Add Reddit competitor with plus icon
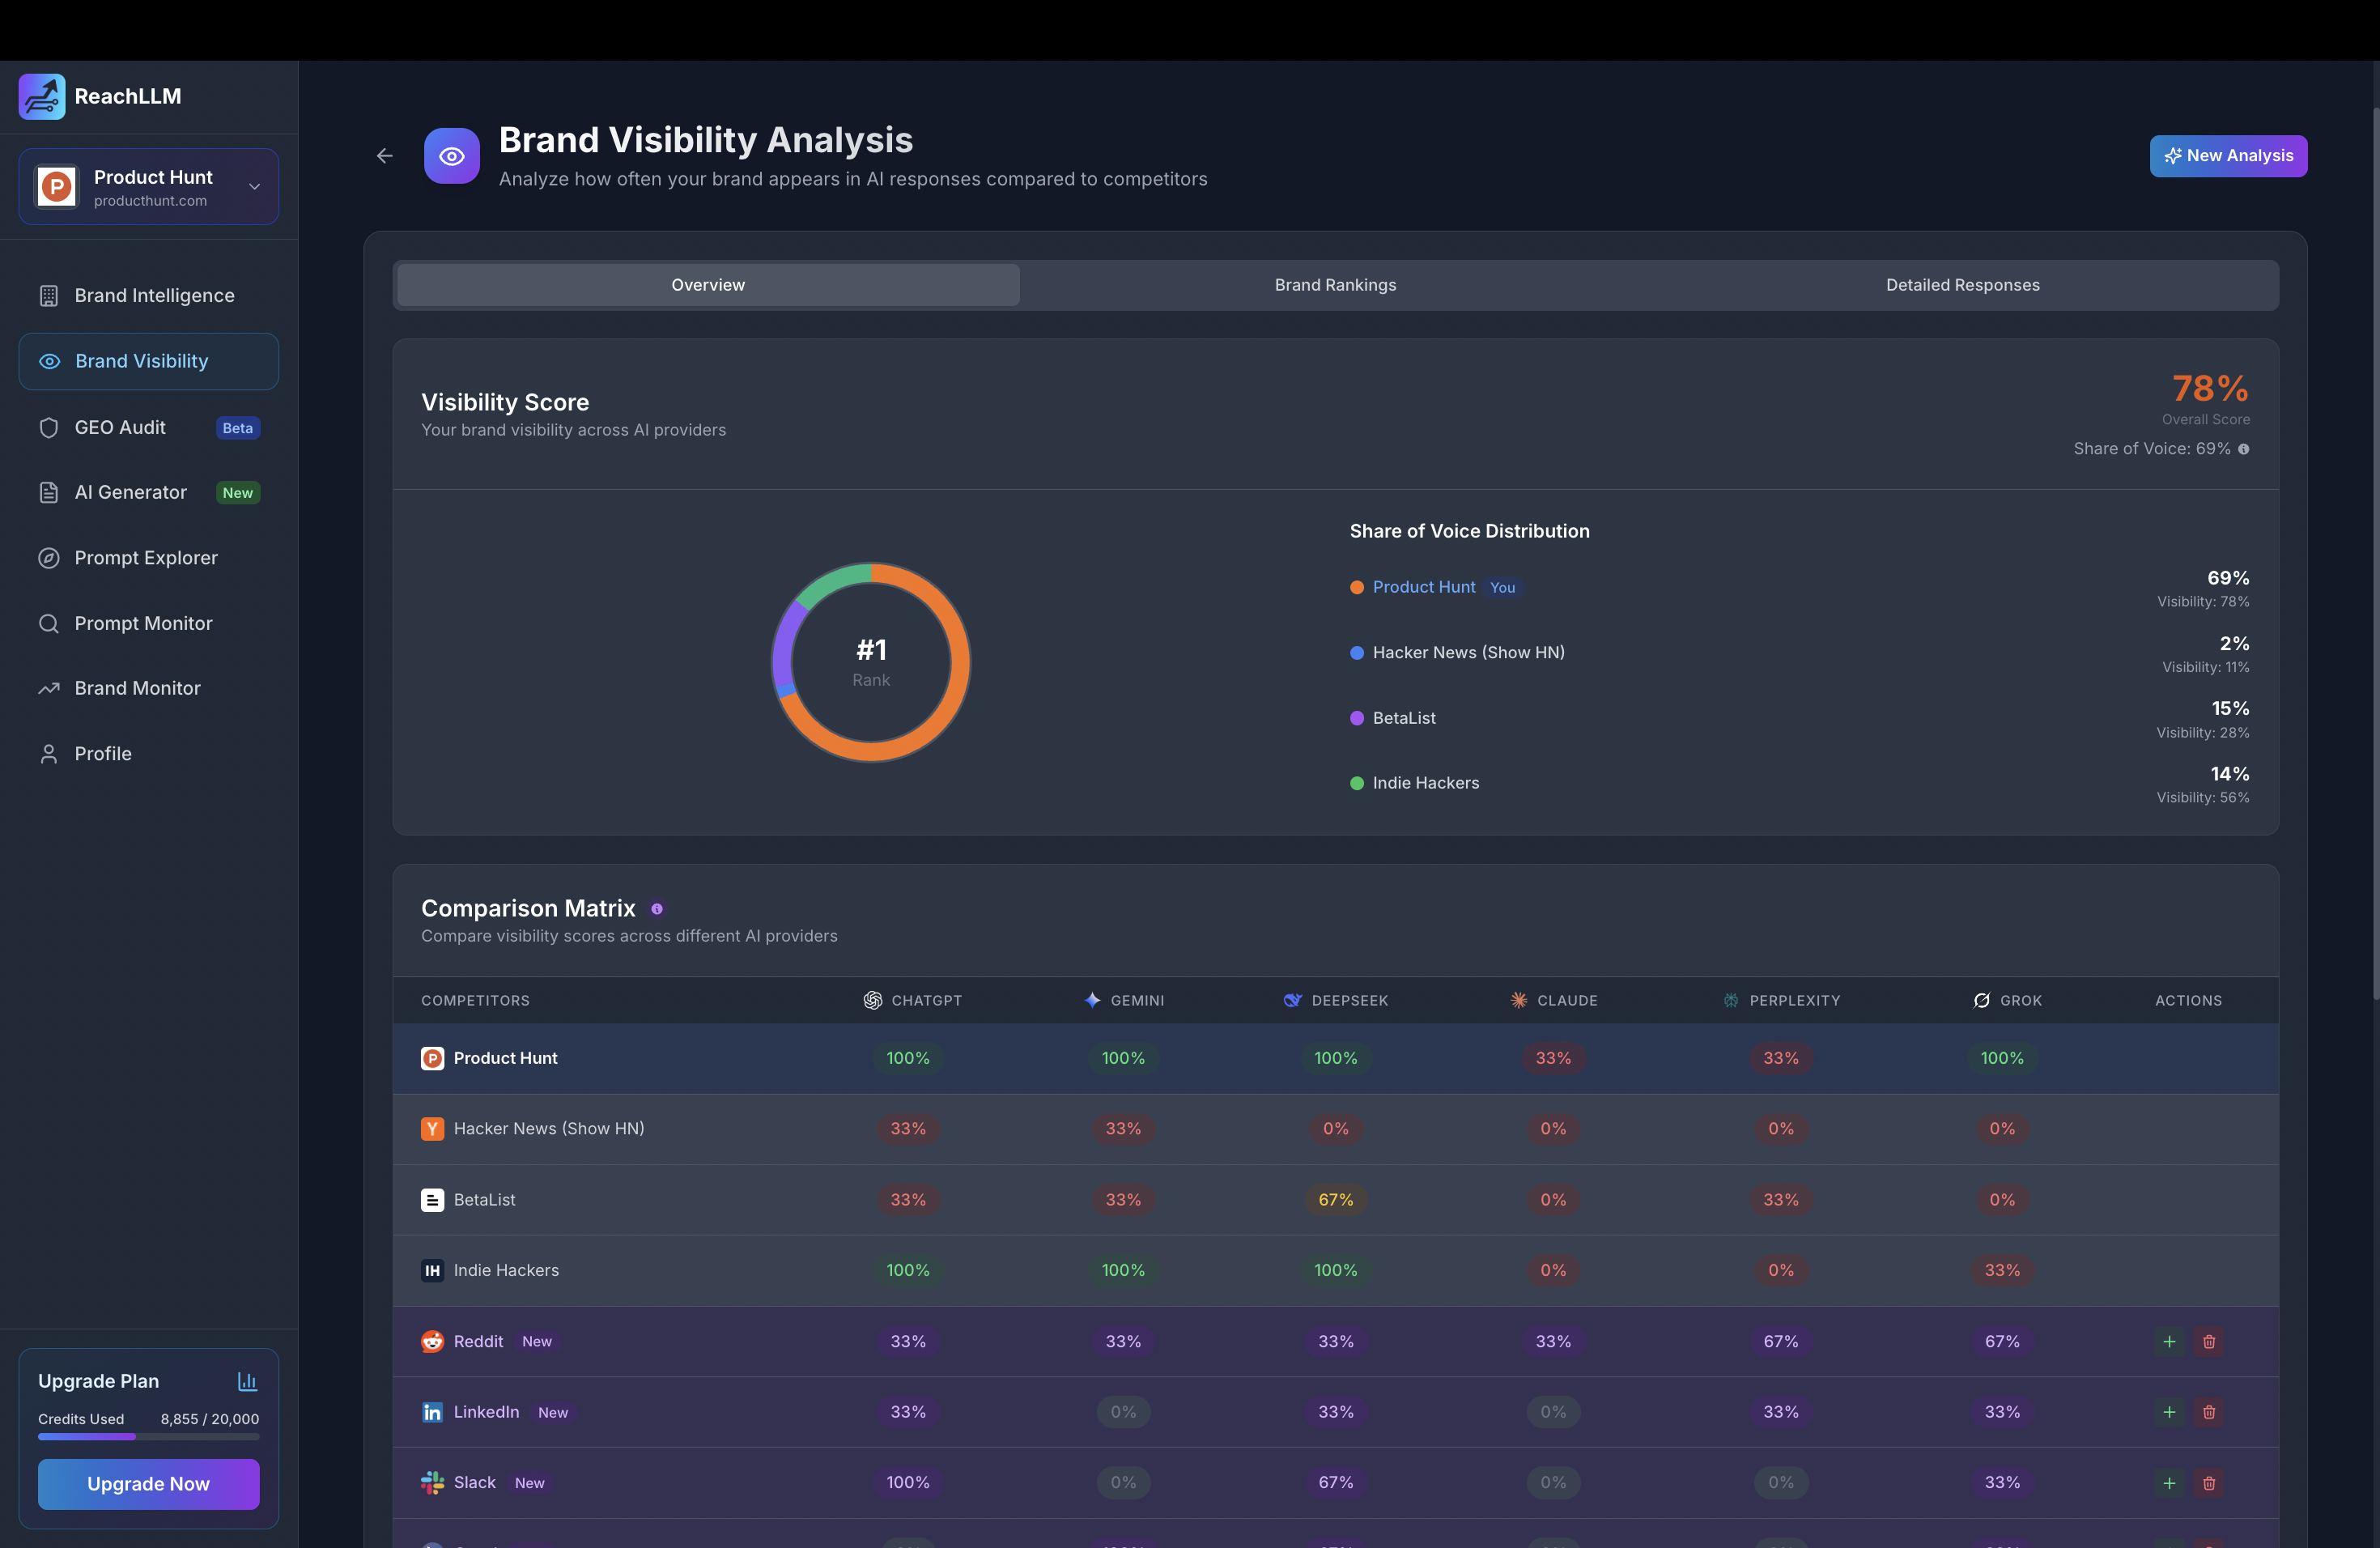This screenshot has width=2380, height=1548. 2169,1342
